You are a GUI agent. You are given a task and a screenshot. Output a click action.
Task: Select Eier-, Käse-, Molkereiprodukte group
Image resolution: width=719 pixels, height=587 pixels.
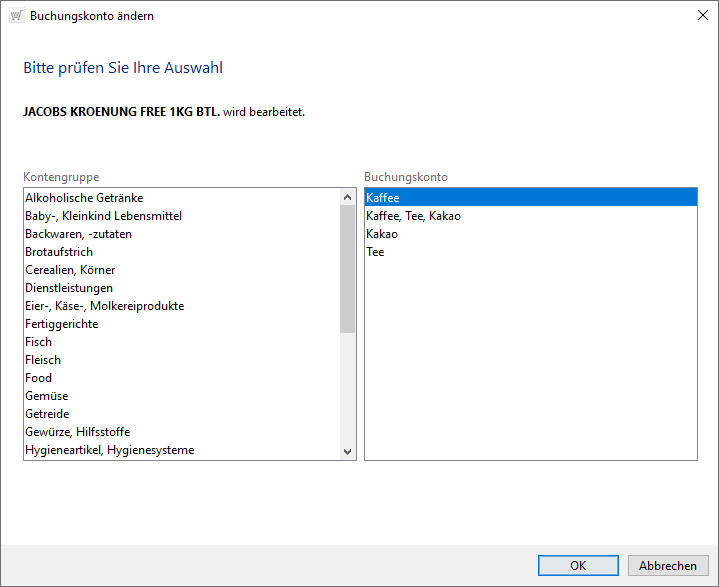[x=104, y=306]
